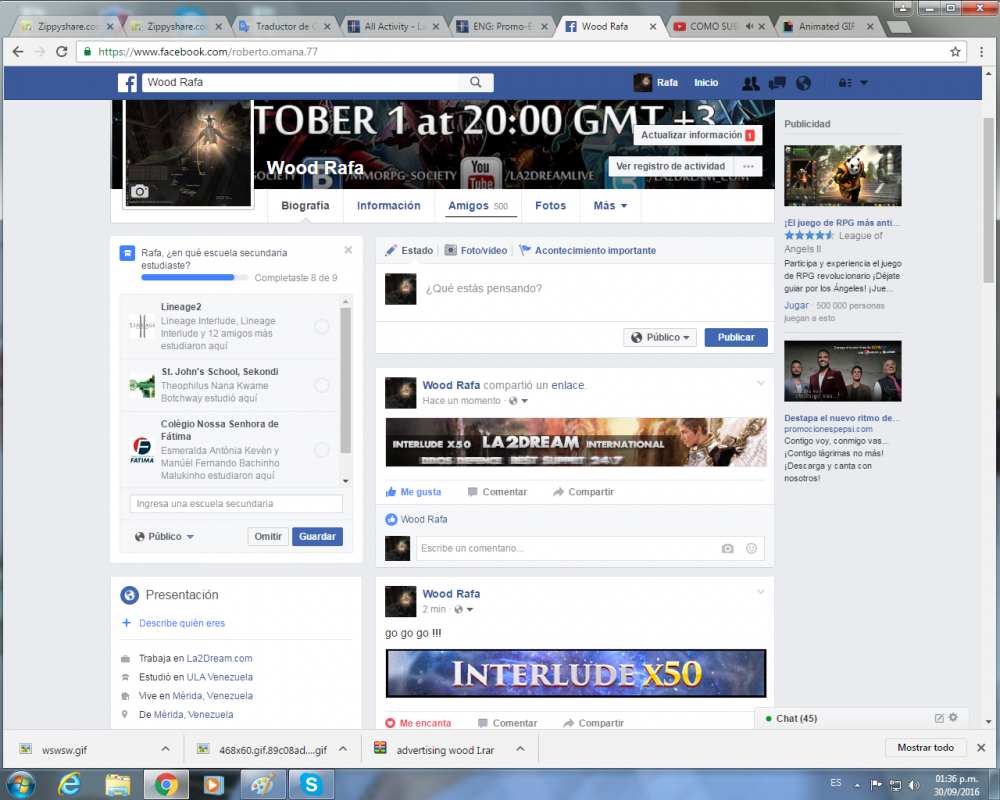Click the camera icon on profile picture
The width and height of the screenshot is (1000, 800).
140,192
